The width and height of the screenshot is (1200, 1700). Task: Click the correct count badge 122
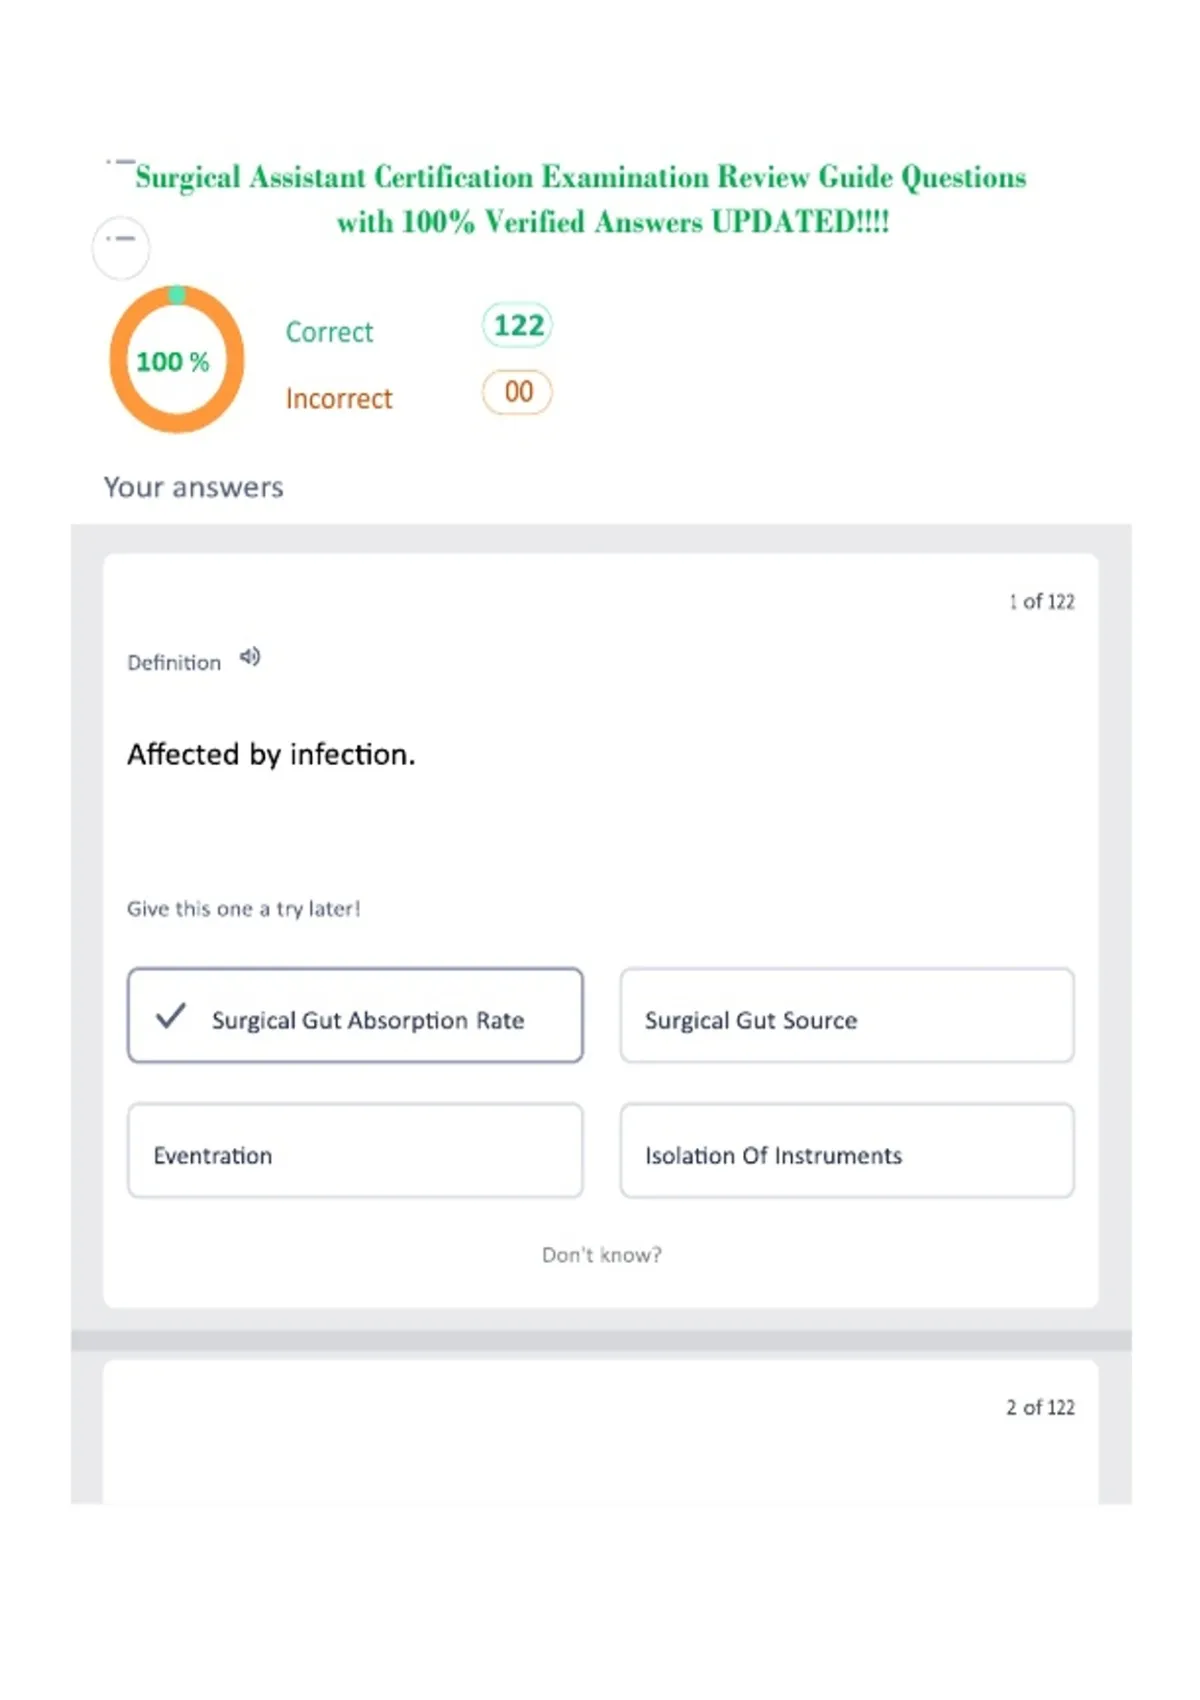(517, 325)
